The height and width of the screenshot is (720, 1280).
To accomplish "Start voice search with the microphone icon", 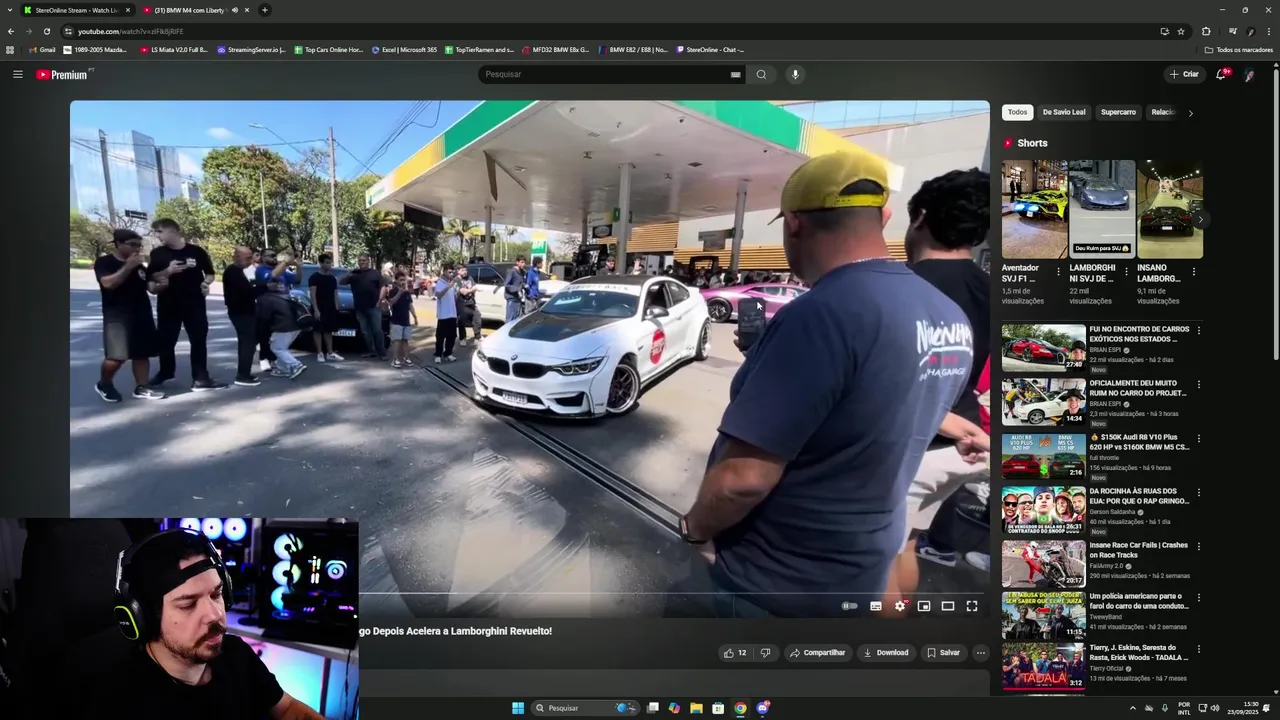I will coord(795,74).
